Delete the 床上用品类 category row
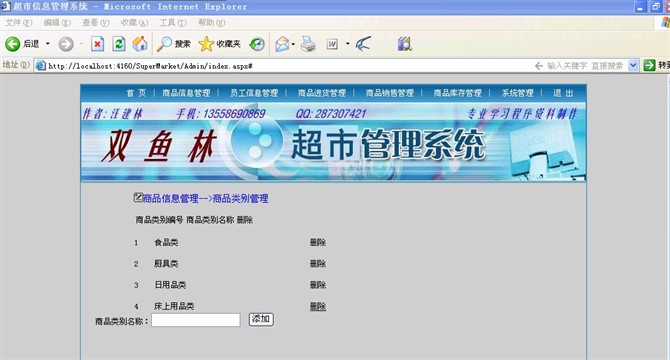 point(317,306)
